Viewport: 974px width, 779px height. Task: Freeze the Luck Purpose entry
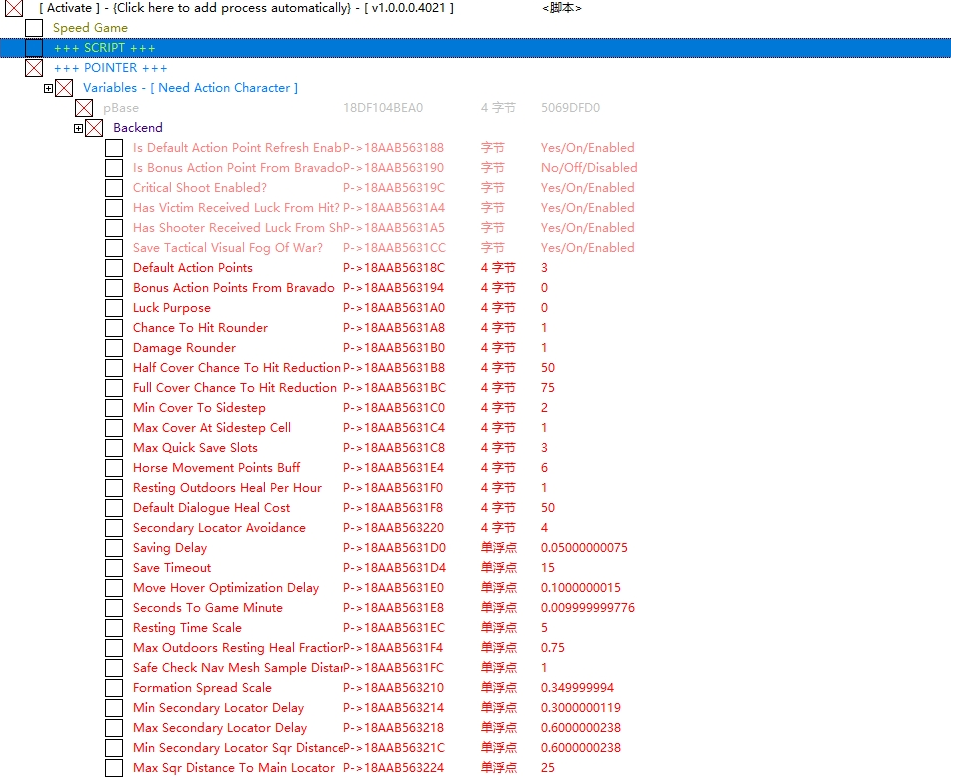tap(114, 308)
